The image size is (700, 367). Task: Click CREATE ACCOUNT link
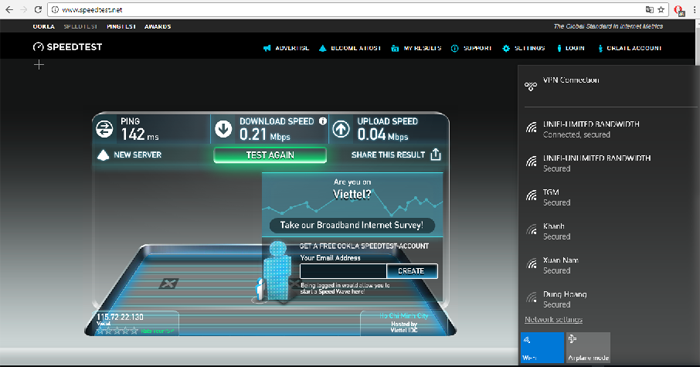(630, 48)
